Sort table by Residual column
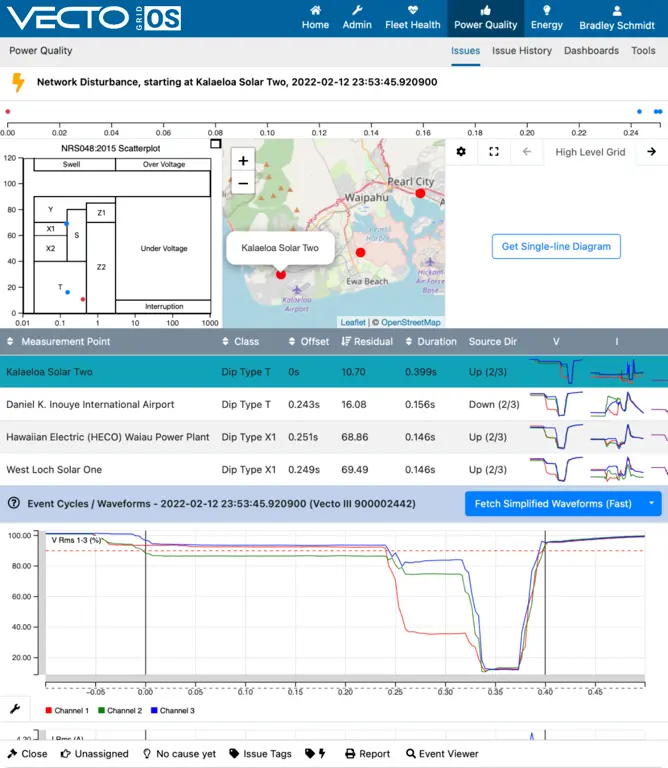This screenshot has height=768, width=668. click(x=366, y=342)
